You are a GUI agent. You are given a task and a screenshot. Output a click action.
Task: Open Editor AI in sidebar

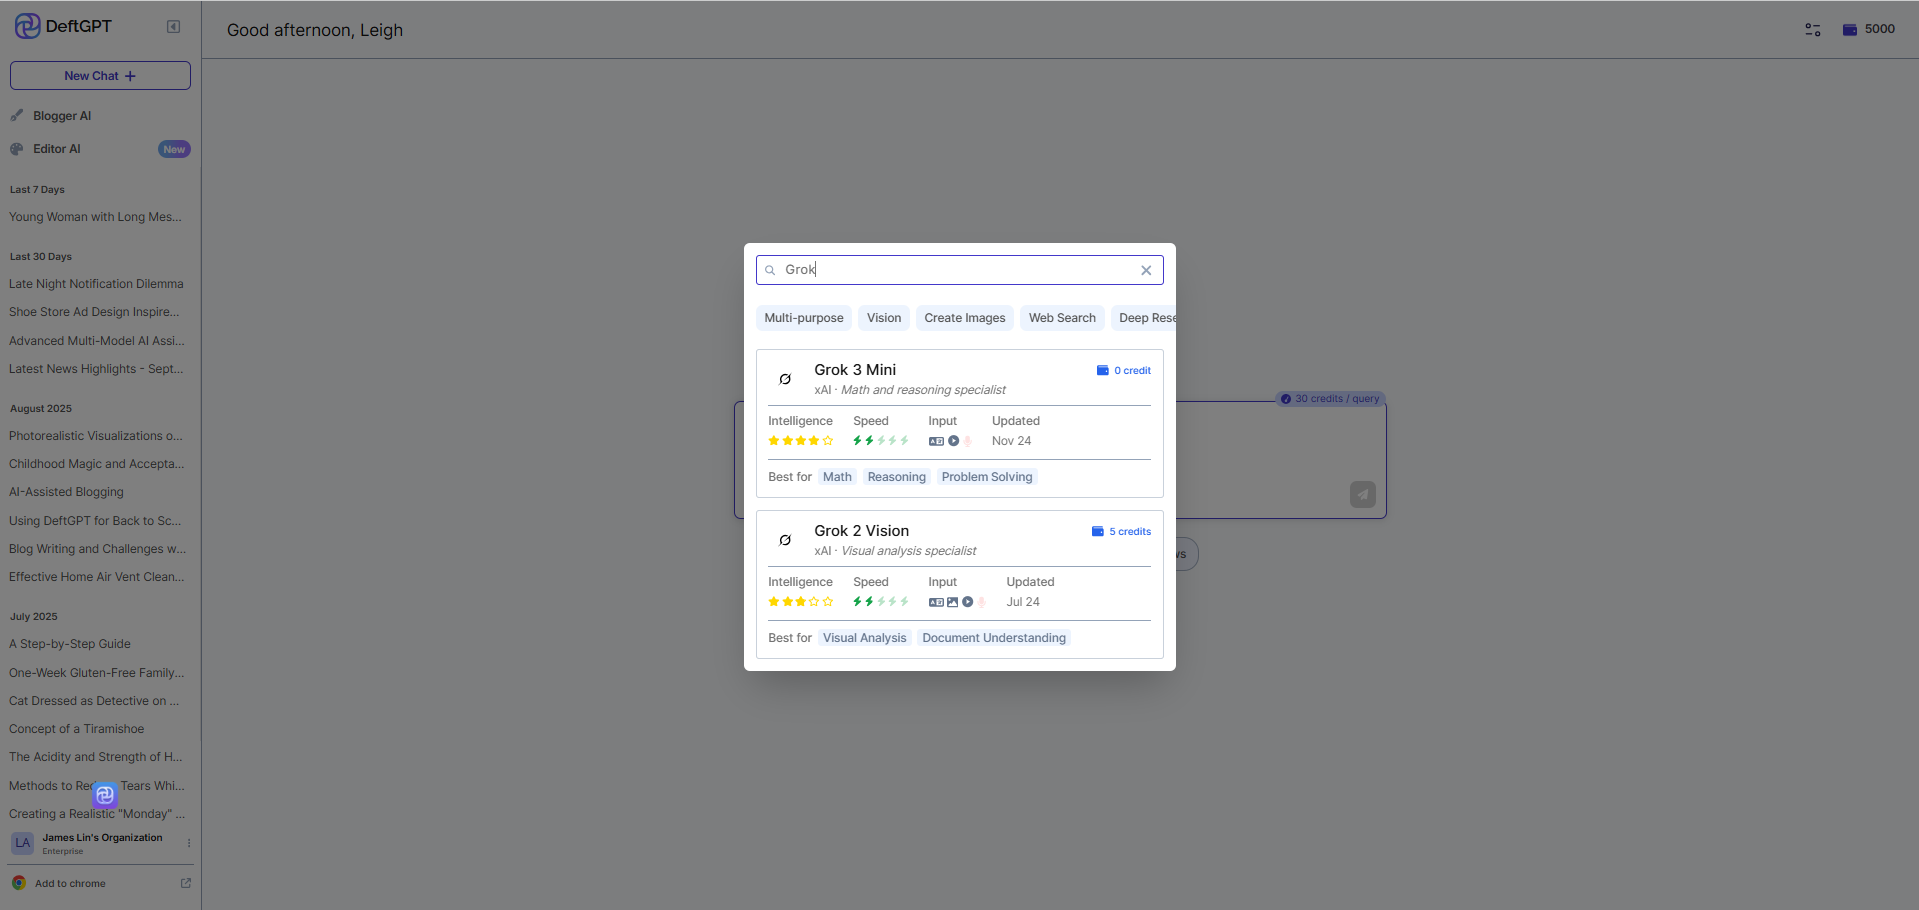pos(57,149)
